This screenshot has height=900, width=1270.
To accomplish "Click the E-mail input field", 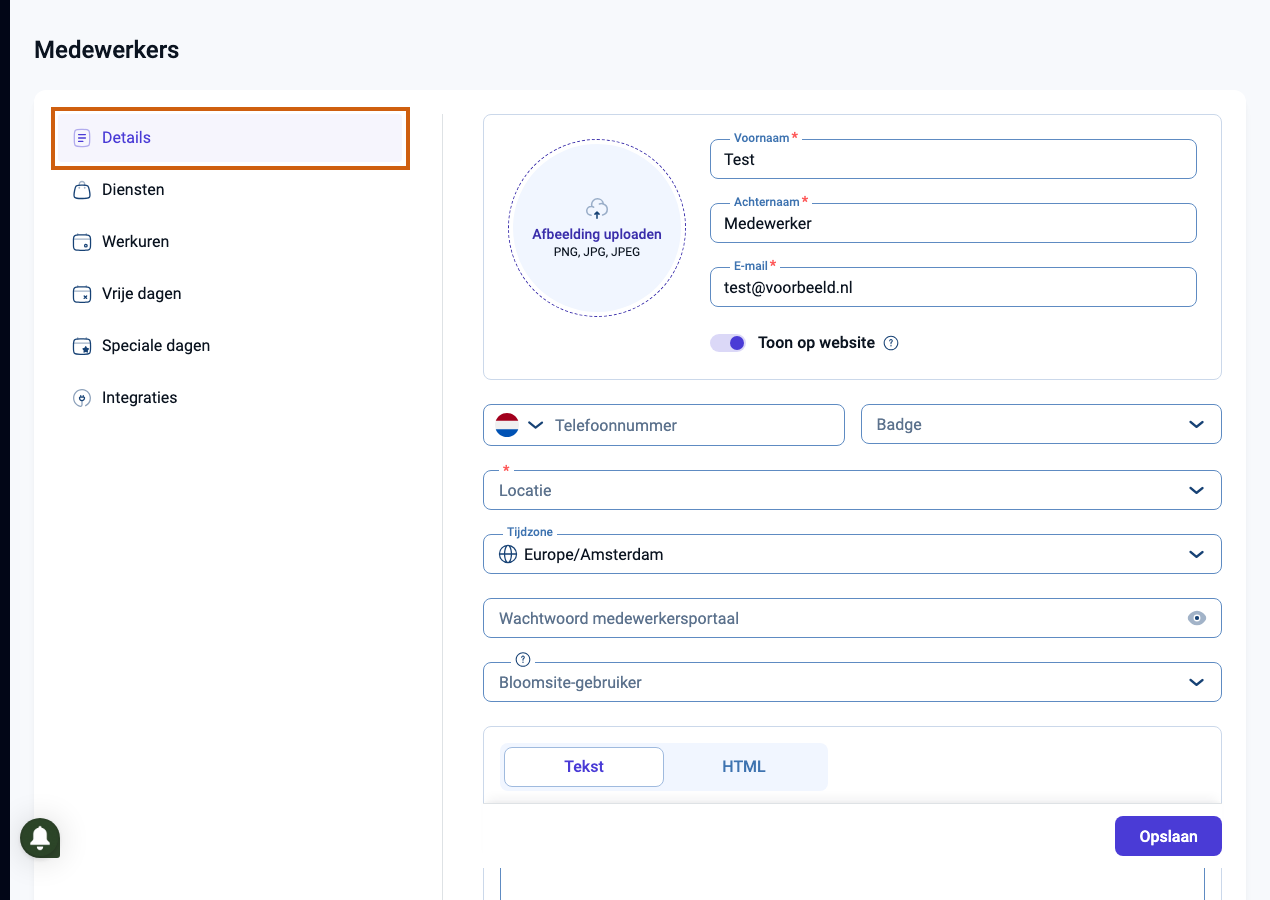I will pos(953,287).
